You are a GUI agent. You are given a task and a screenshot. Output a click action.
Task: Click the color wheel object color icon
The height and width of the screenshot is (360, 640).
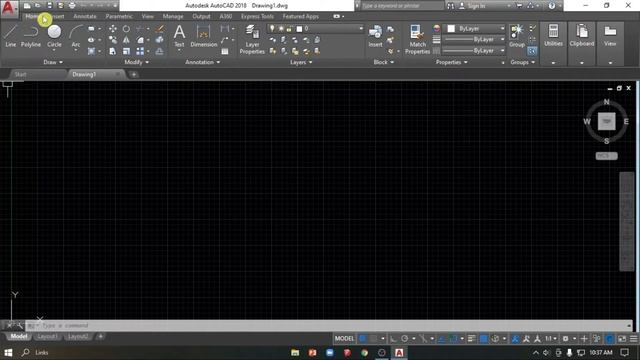pyautogui.click(x=437, y=29)
